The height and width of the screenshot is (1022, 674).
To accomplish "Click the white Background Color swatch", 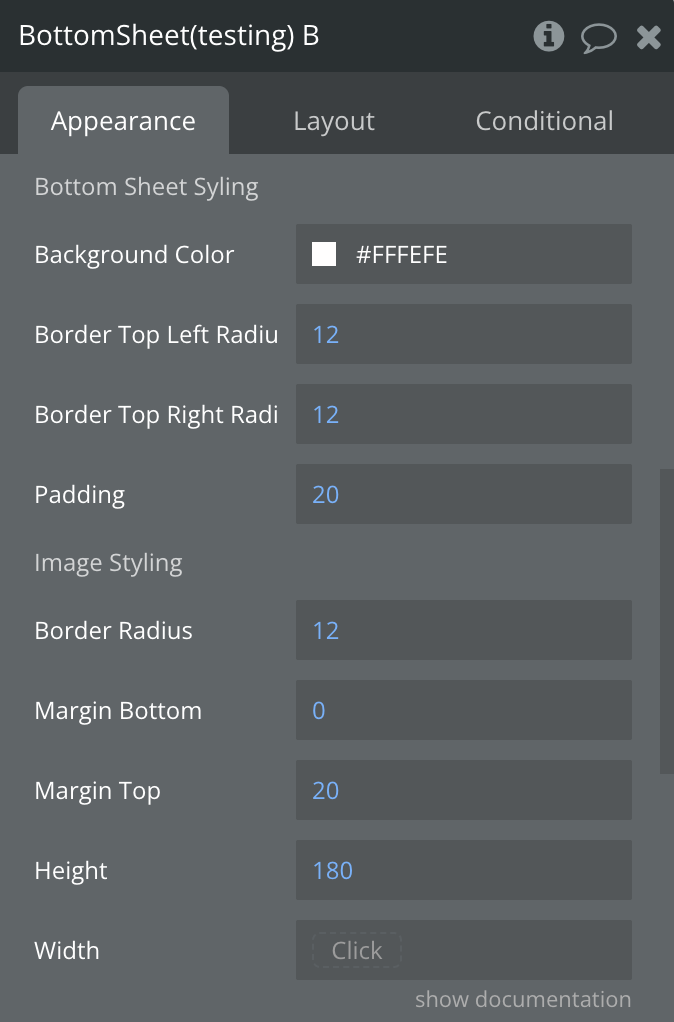I will pos(324,254).
